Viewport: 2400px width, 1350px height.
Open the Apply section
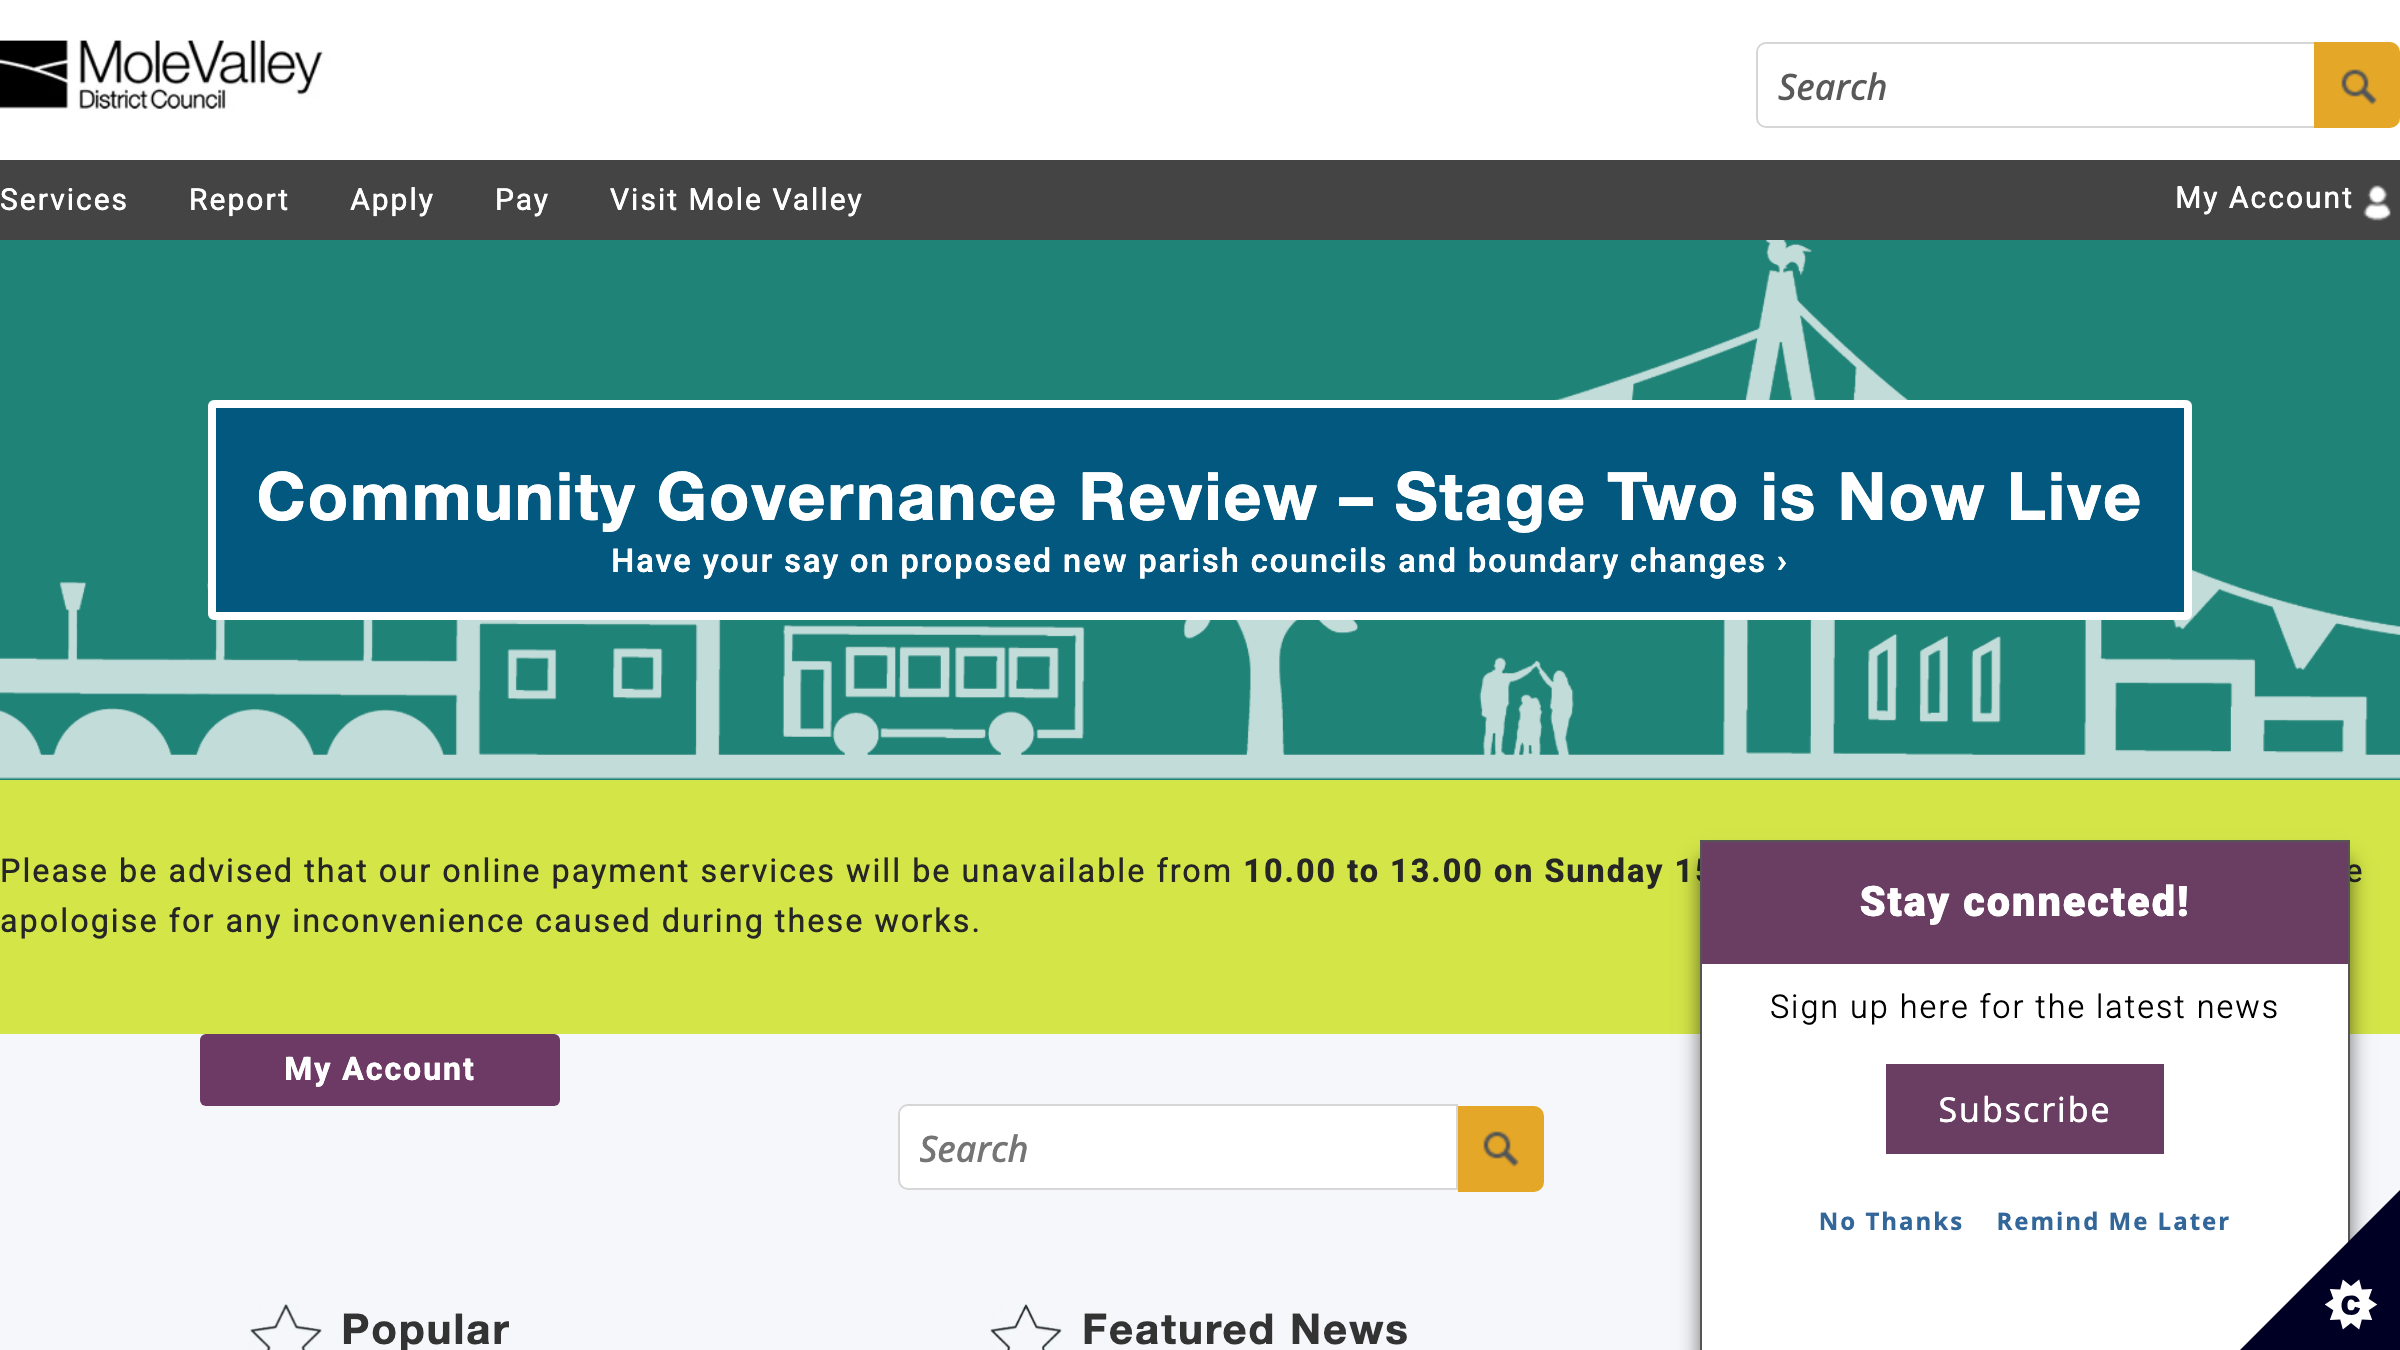click(x=392, y=199)
